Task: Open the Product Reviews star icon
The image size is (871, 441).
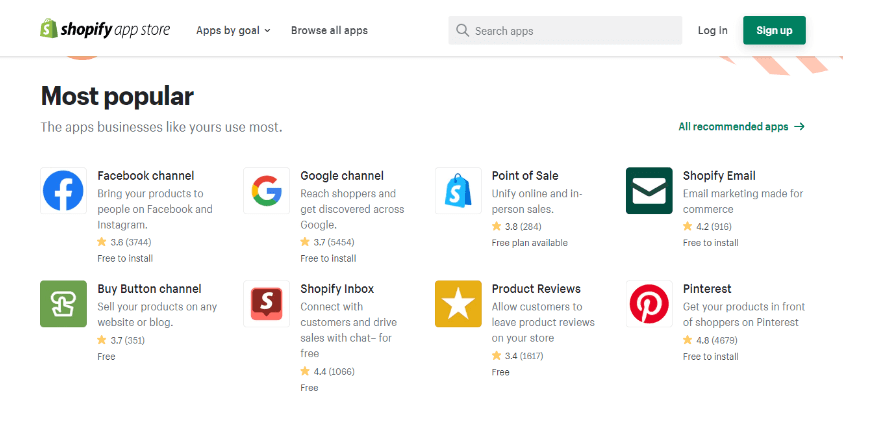Action: tap(458, 304)
